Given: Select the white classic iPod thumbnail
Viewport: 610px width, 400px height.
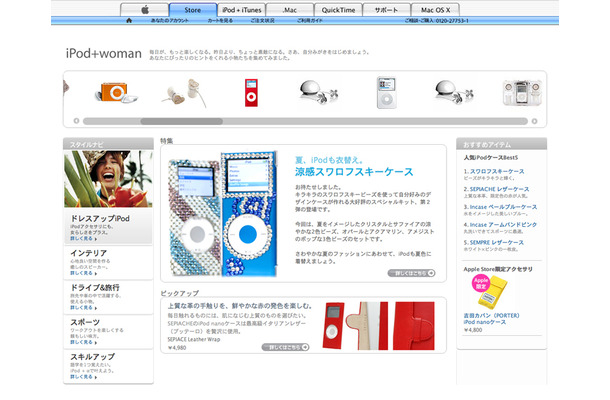Looking at the screenshot, I should click(x=387, y=93).
